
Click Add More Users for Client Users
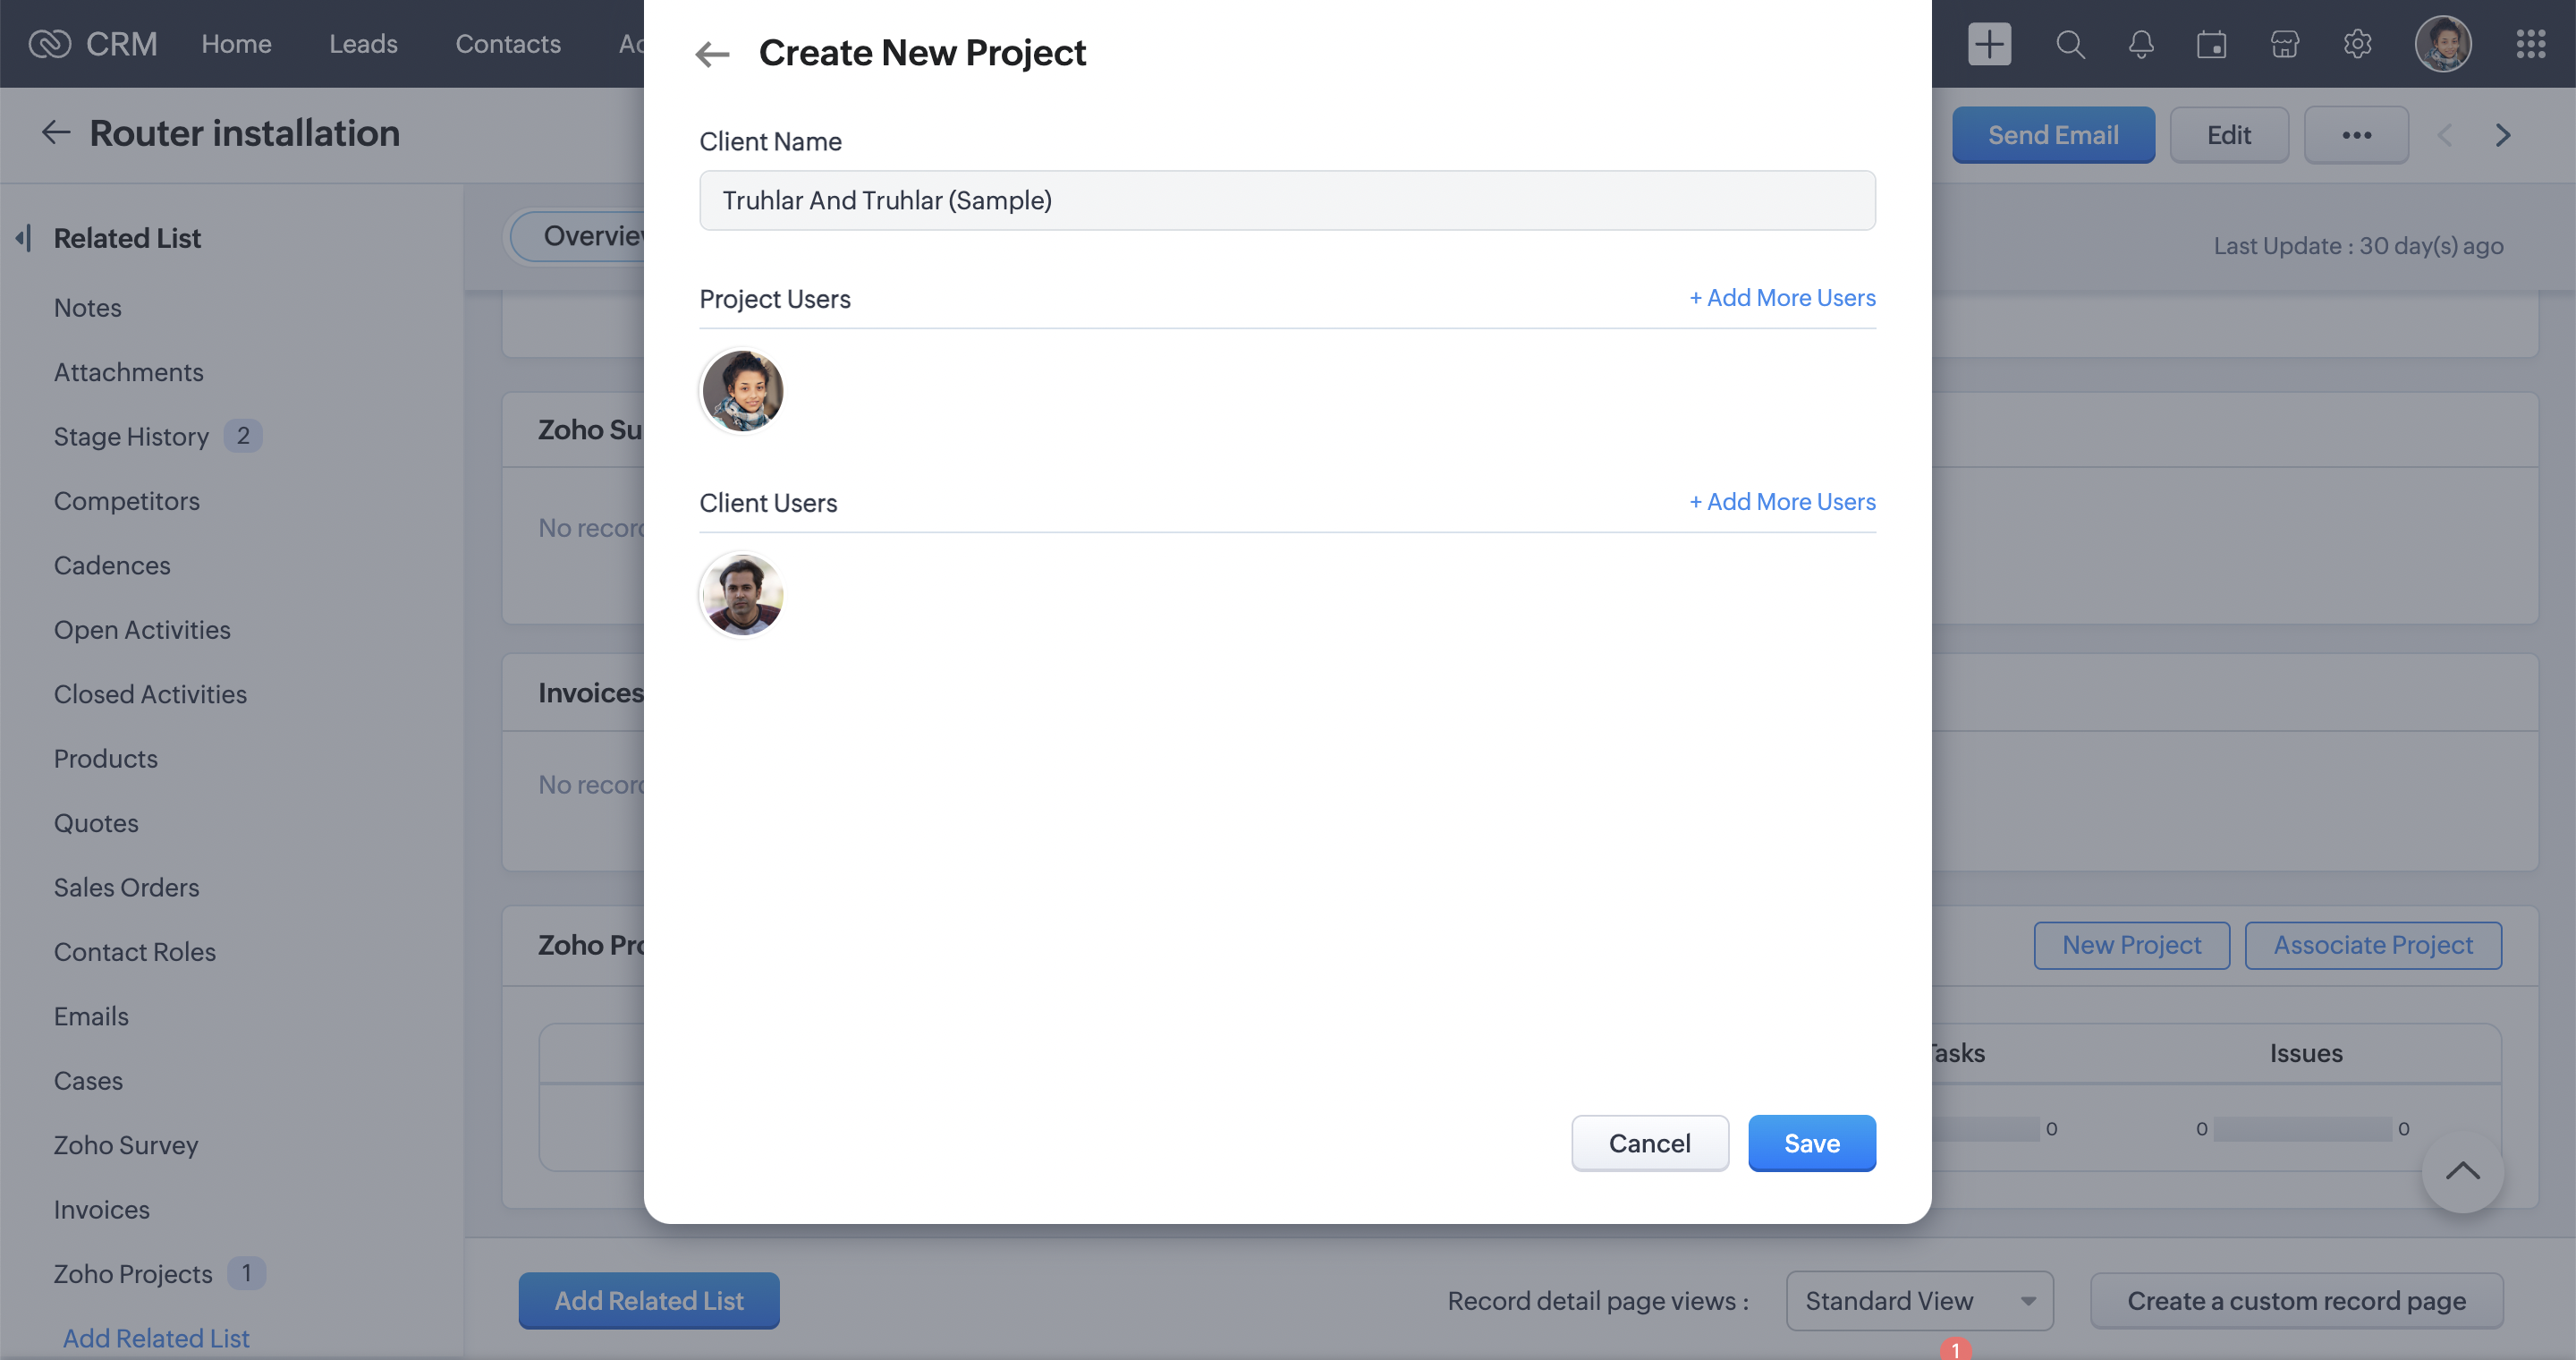pyautogui.click(x=1781, y=502)
